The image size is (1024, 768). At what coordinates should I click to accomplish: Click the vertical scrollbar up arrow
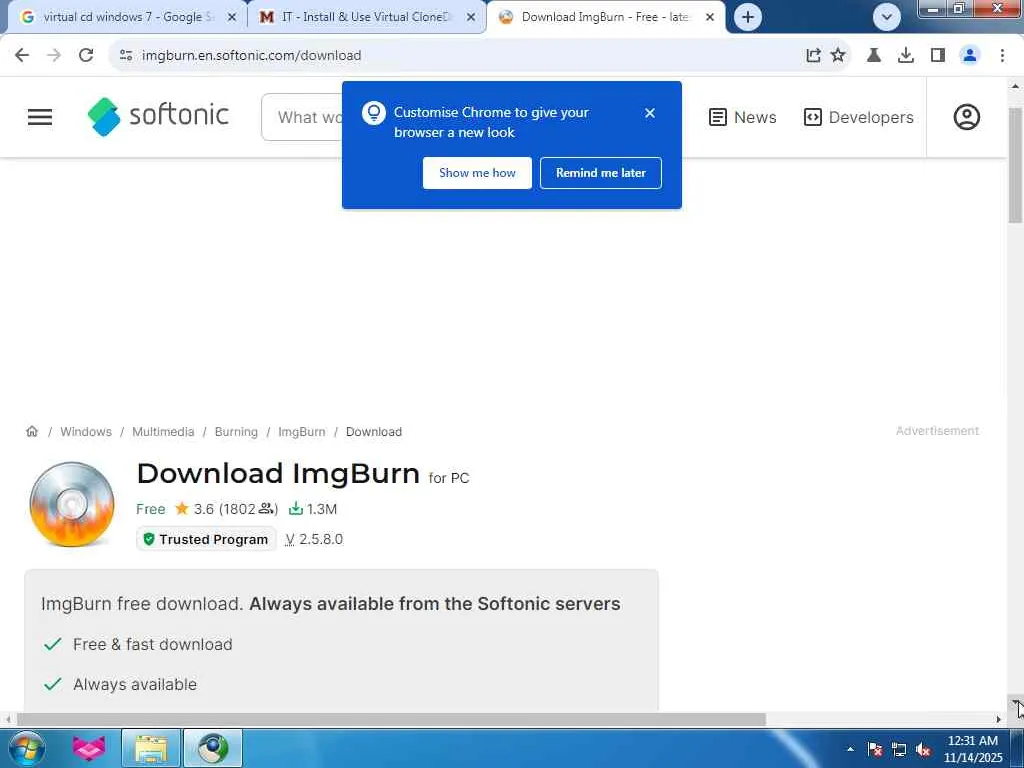(x=1016, y=86)
